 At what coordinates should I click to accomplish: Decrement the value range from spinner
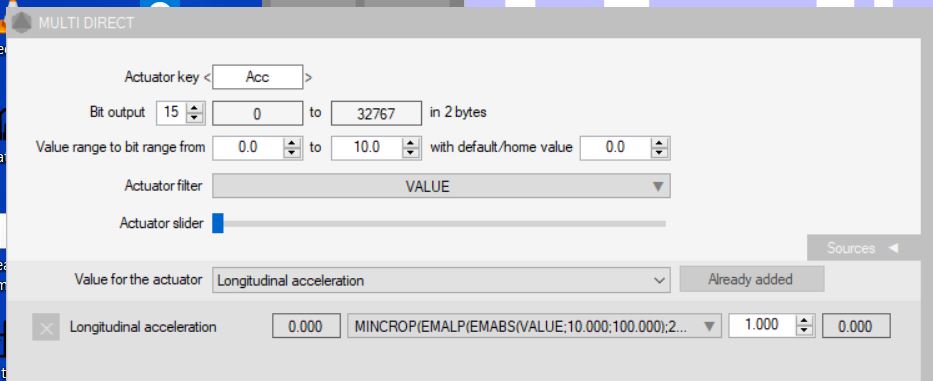292,153
